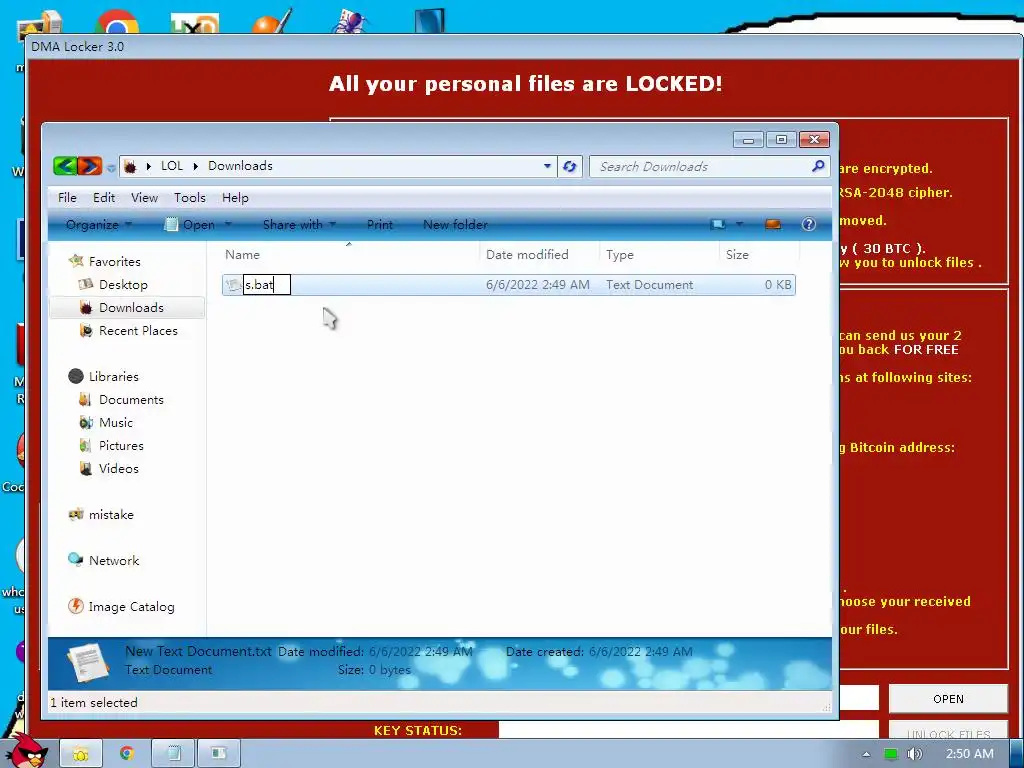Click the Downloads breadcrumb in the address bar
The image size is (1024, 768).
pos(240,166)
